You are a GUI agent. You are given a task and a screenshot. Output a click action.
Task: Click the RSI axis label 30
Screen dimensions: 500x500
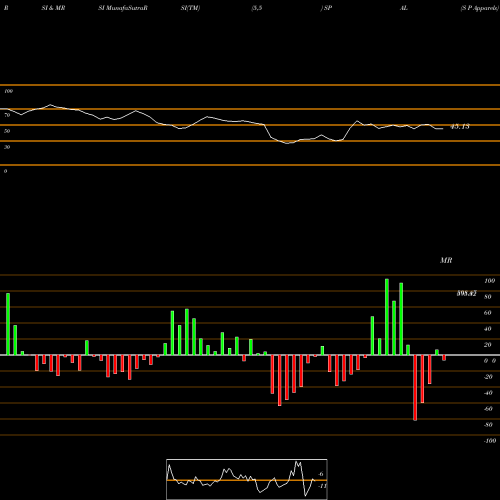(7, 147)
